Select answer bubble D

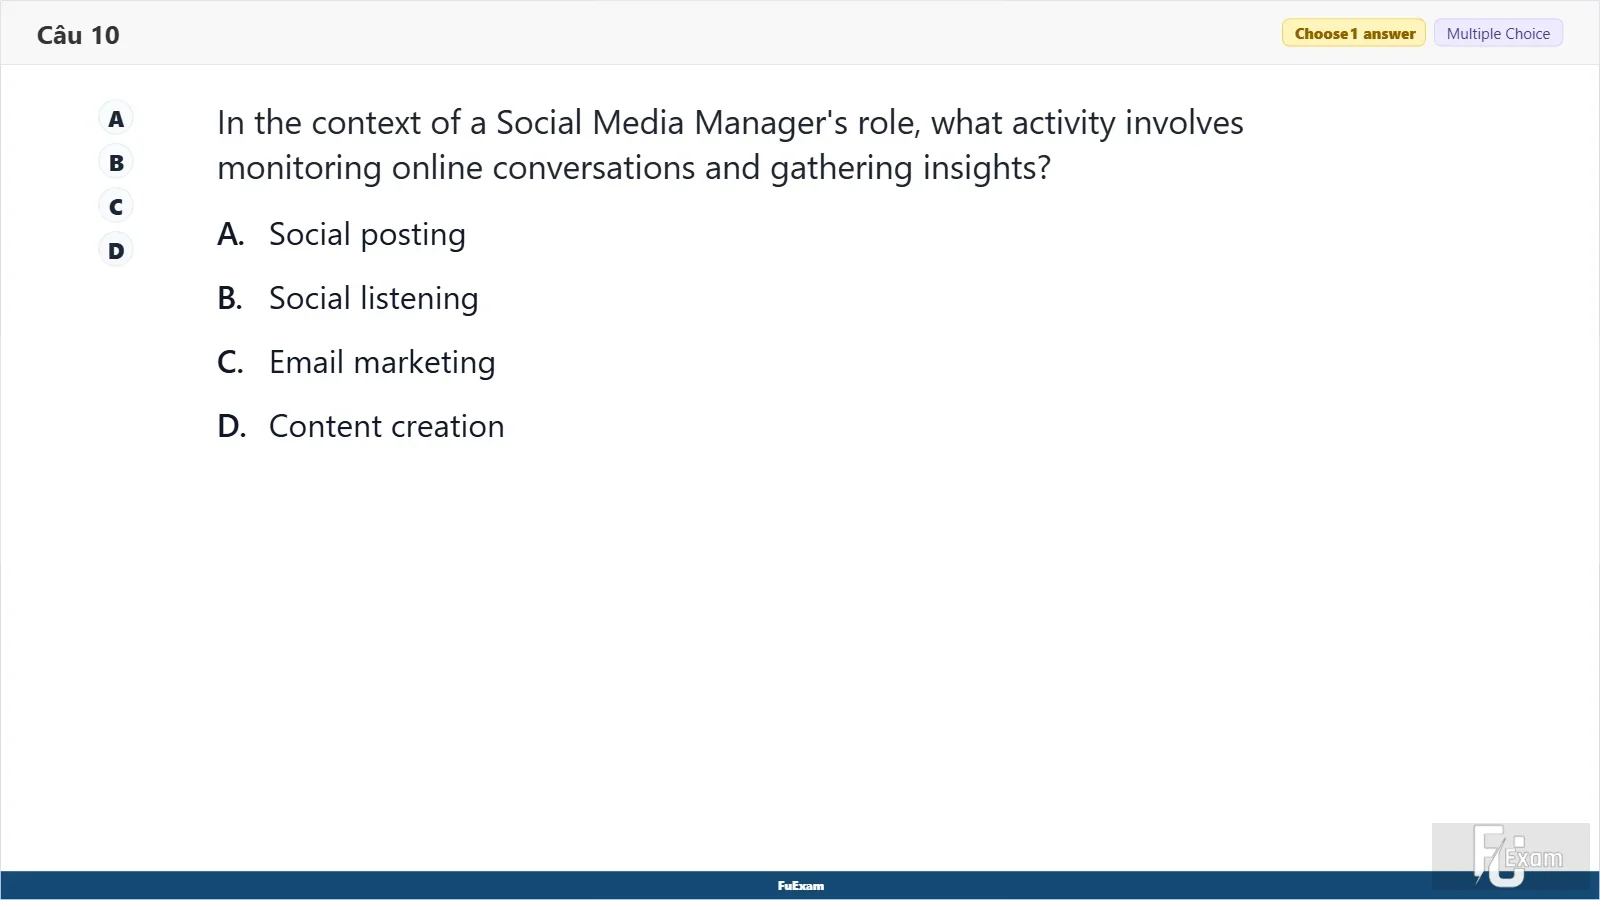click(x=116, y=251)
